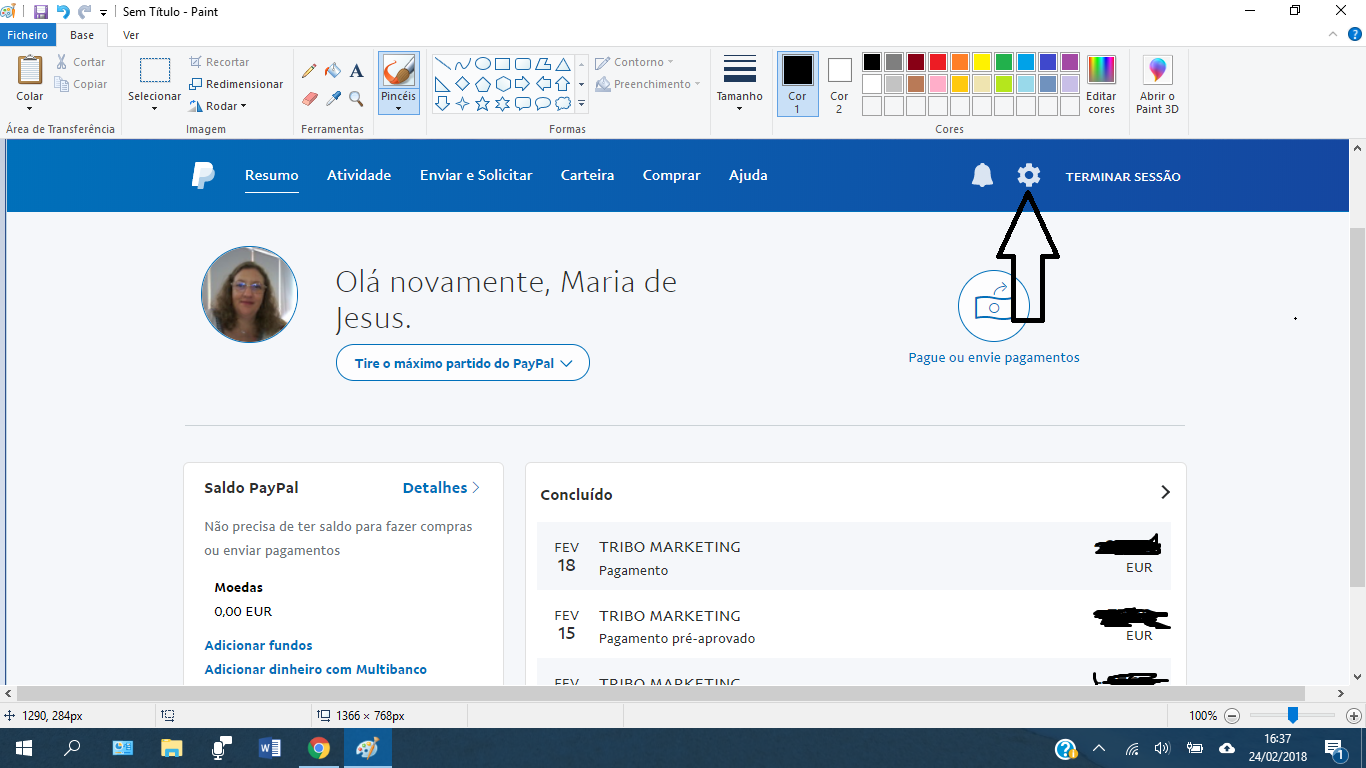This screenshot has width=1366, height=768.
Task: Click the Maria de Jesus profile photo
Action: 249,294
